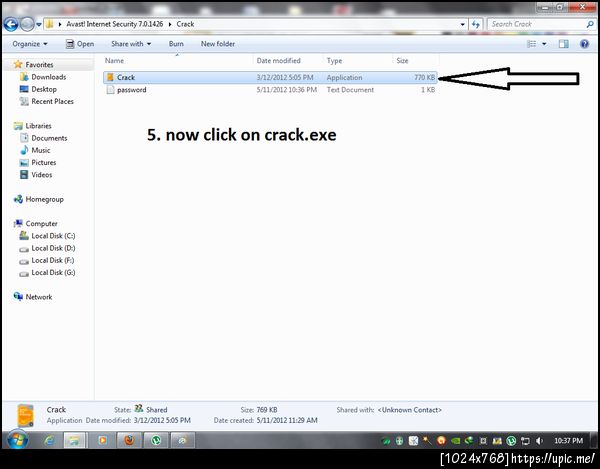The width and height of the screenshot is (600, 469).
Task: Click the refresh button beside address bar
Action: click(476, 24)
